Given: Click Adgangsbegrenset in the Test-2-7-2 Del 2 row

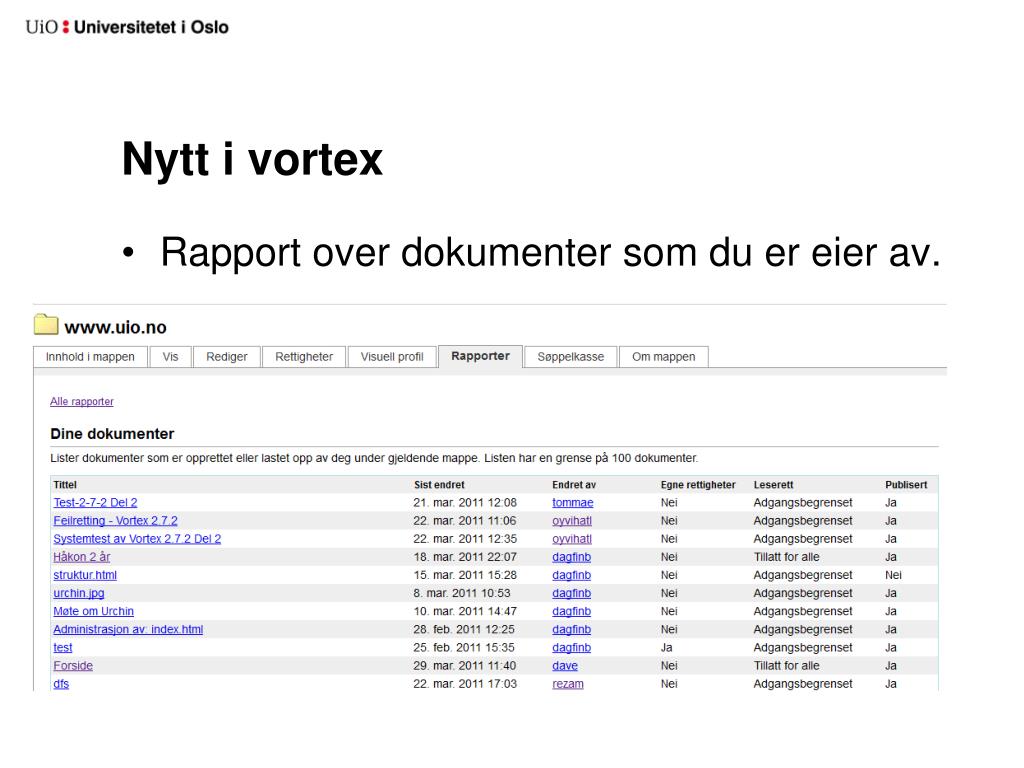Looking at the screenshot, I should (x=803, y=502).
